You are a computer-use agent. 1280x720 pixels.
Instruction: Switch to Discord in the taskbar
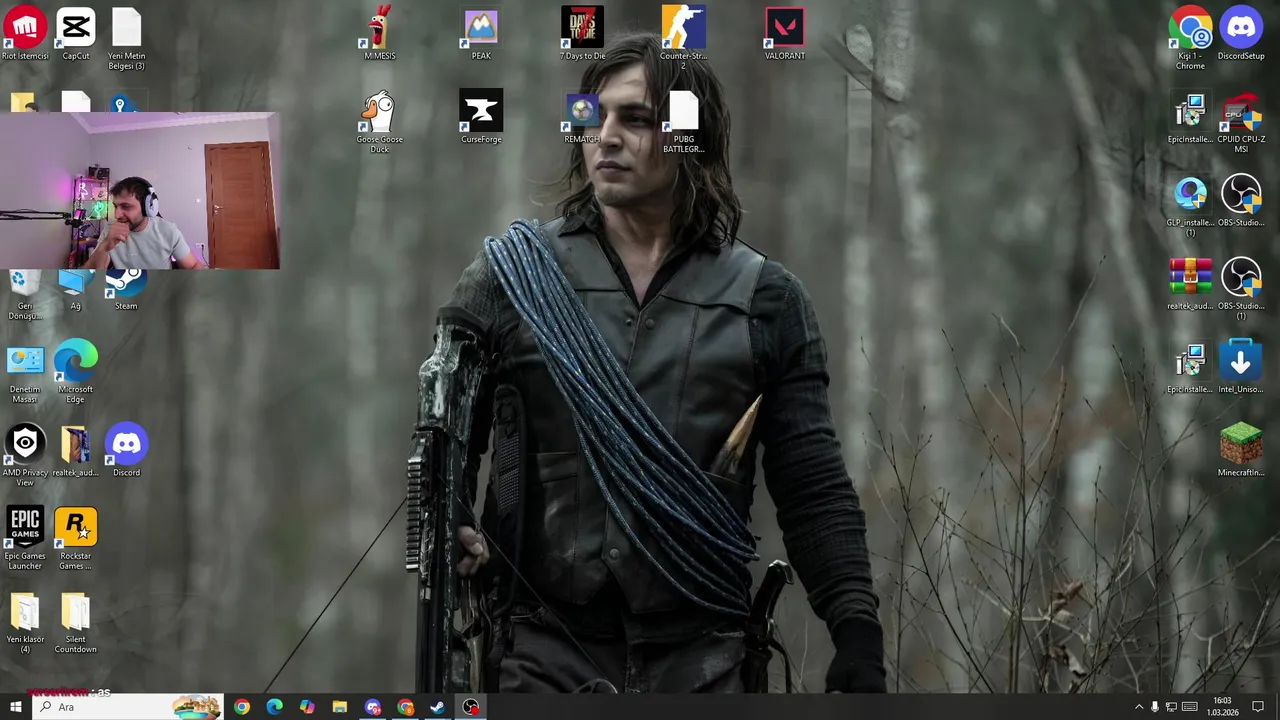pyautogui.click(x=373, y=707)
